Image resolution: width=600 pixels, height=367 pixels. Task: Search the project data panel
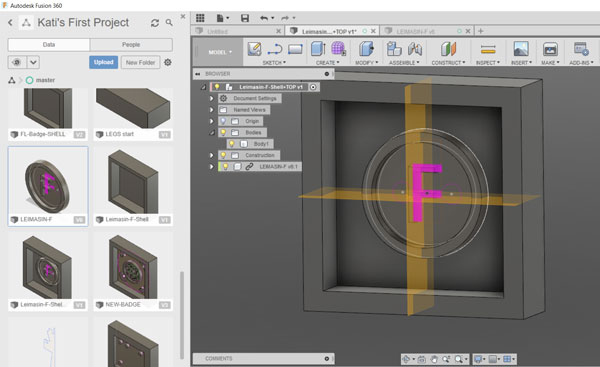tap(169, 23)
